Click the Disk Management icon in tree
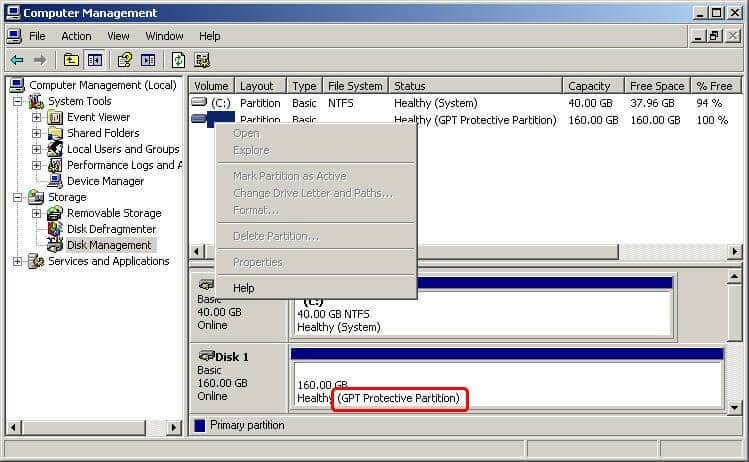The image size is (749, 462). click(x=55, y=245)
